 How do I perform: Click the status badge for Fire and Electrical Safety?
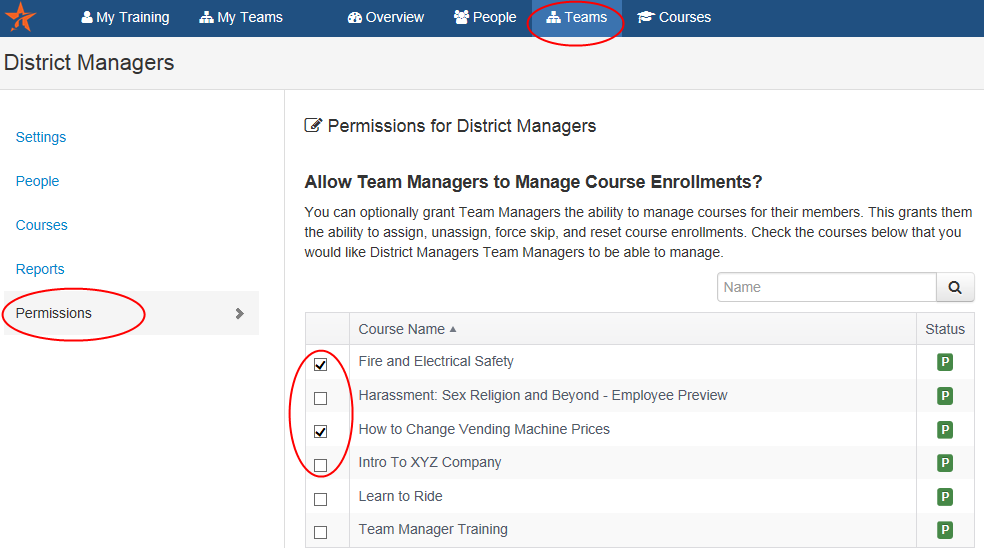tap(945, 362)
